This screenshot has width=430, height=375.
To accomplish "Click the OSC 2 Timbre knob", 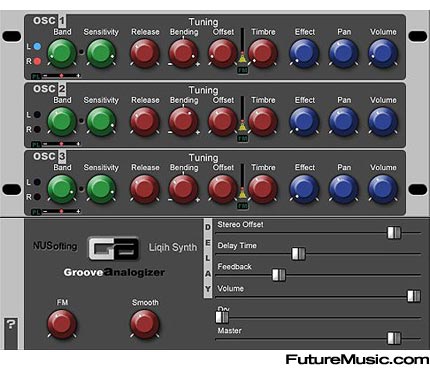I will 263,122.
